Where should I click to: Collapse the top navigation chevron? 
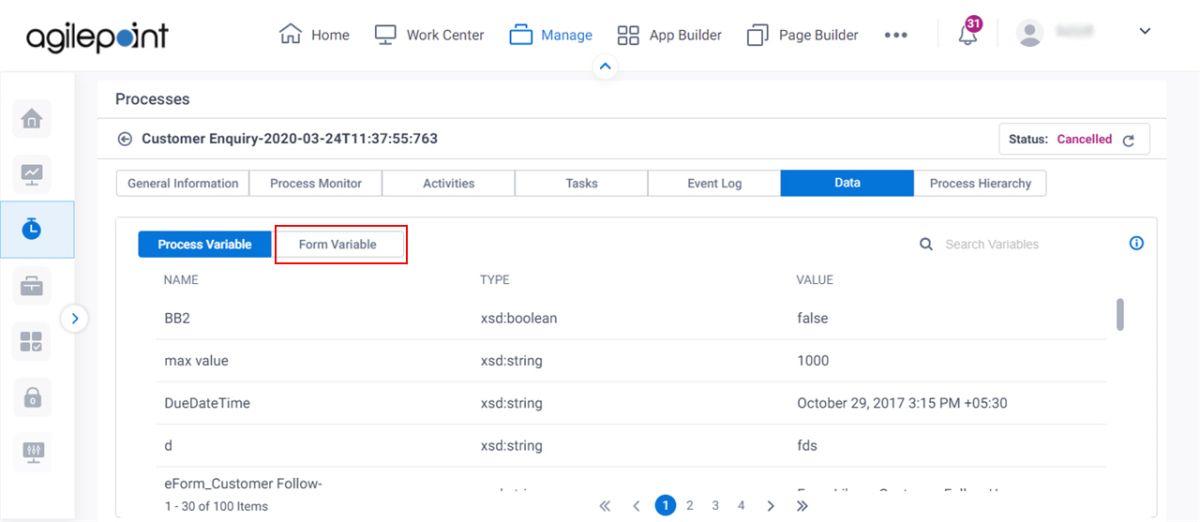604,67
